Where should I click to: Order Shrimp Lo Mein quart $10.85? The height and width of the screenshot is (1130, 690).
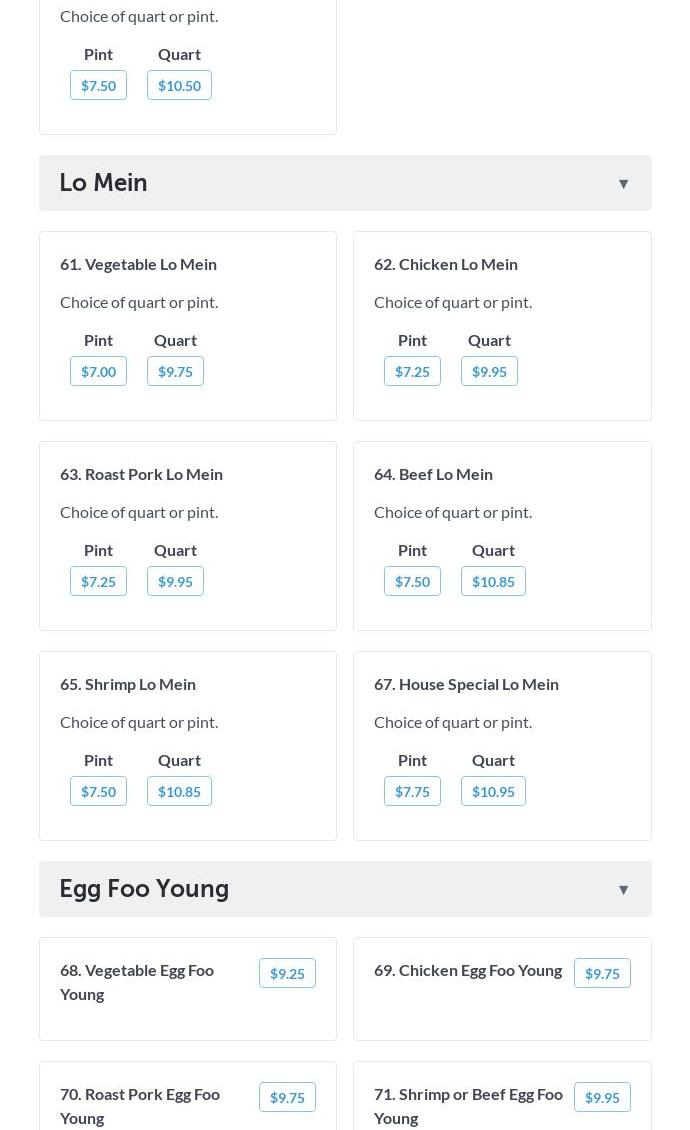click(x=179, y=791)
